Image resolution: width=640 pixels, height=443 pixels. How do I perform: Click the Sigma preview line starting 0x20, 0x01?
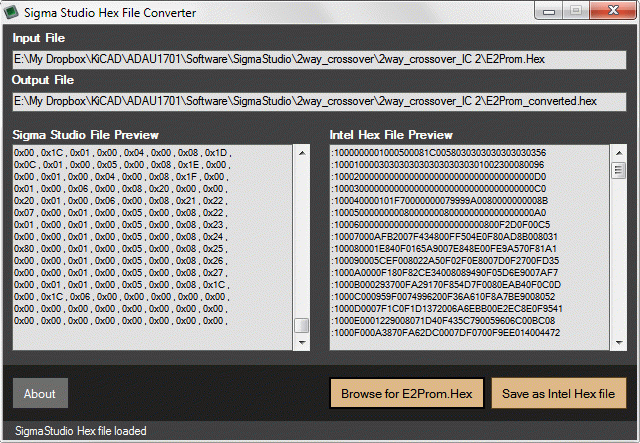pyautogui.click(x=121, y=200)
